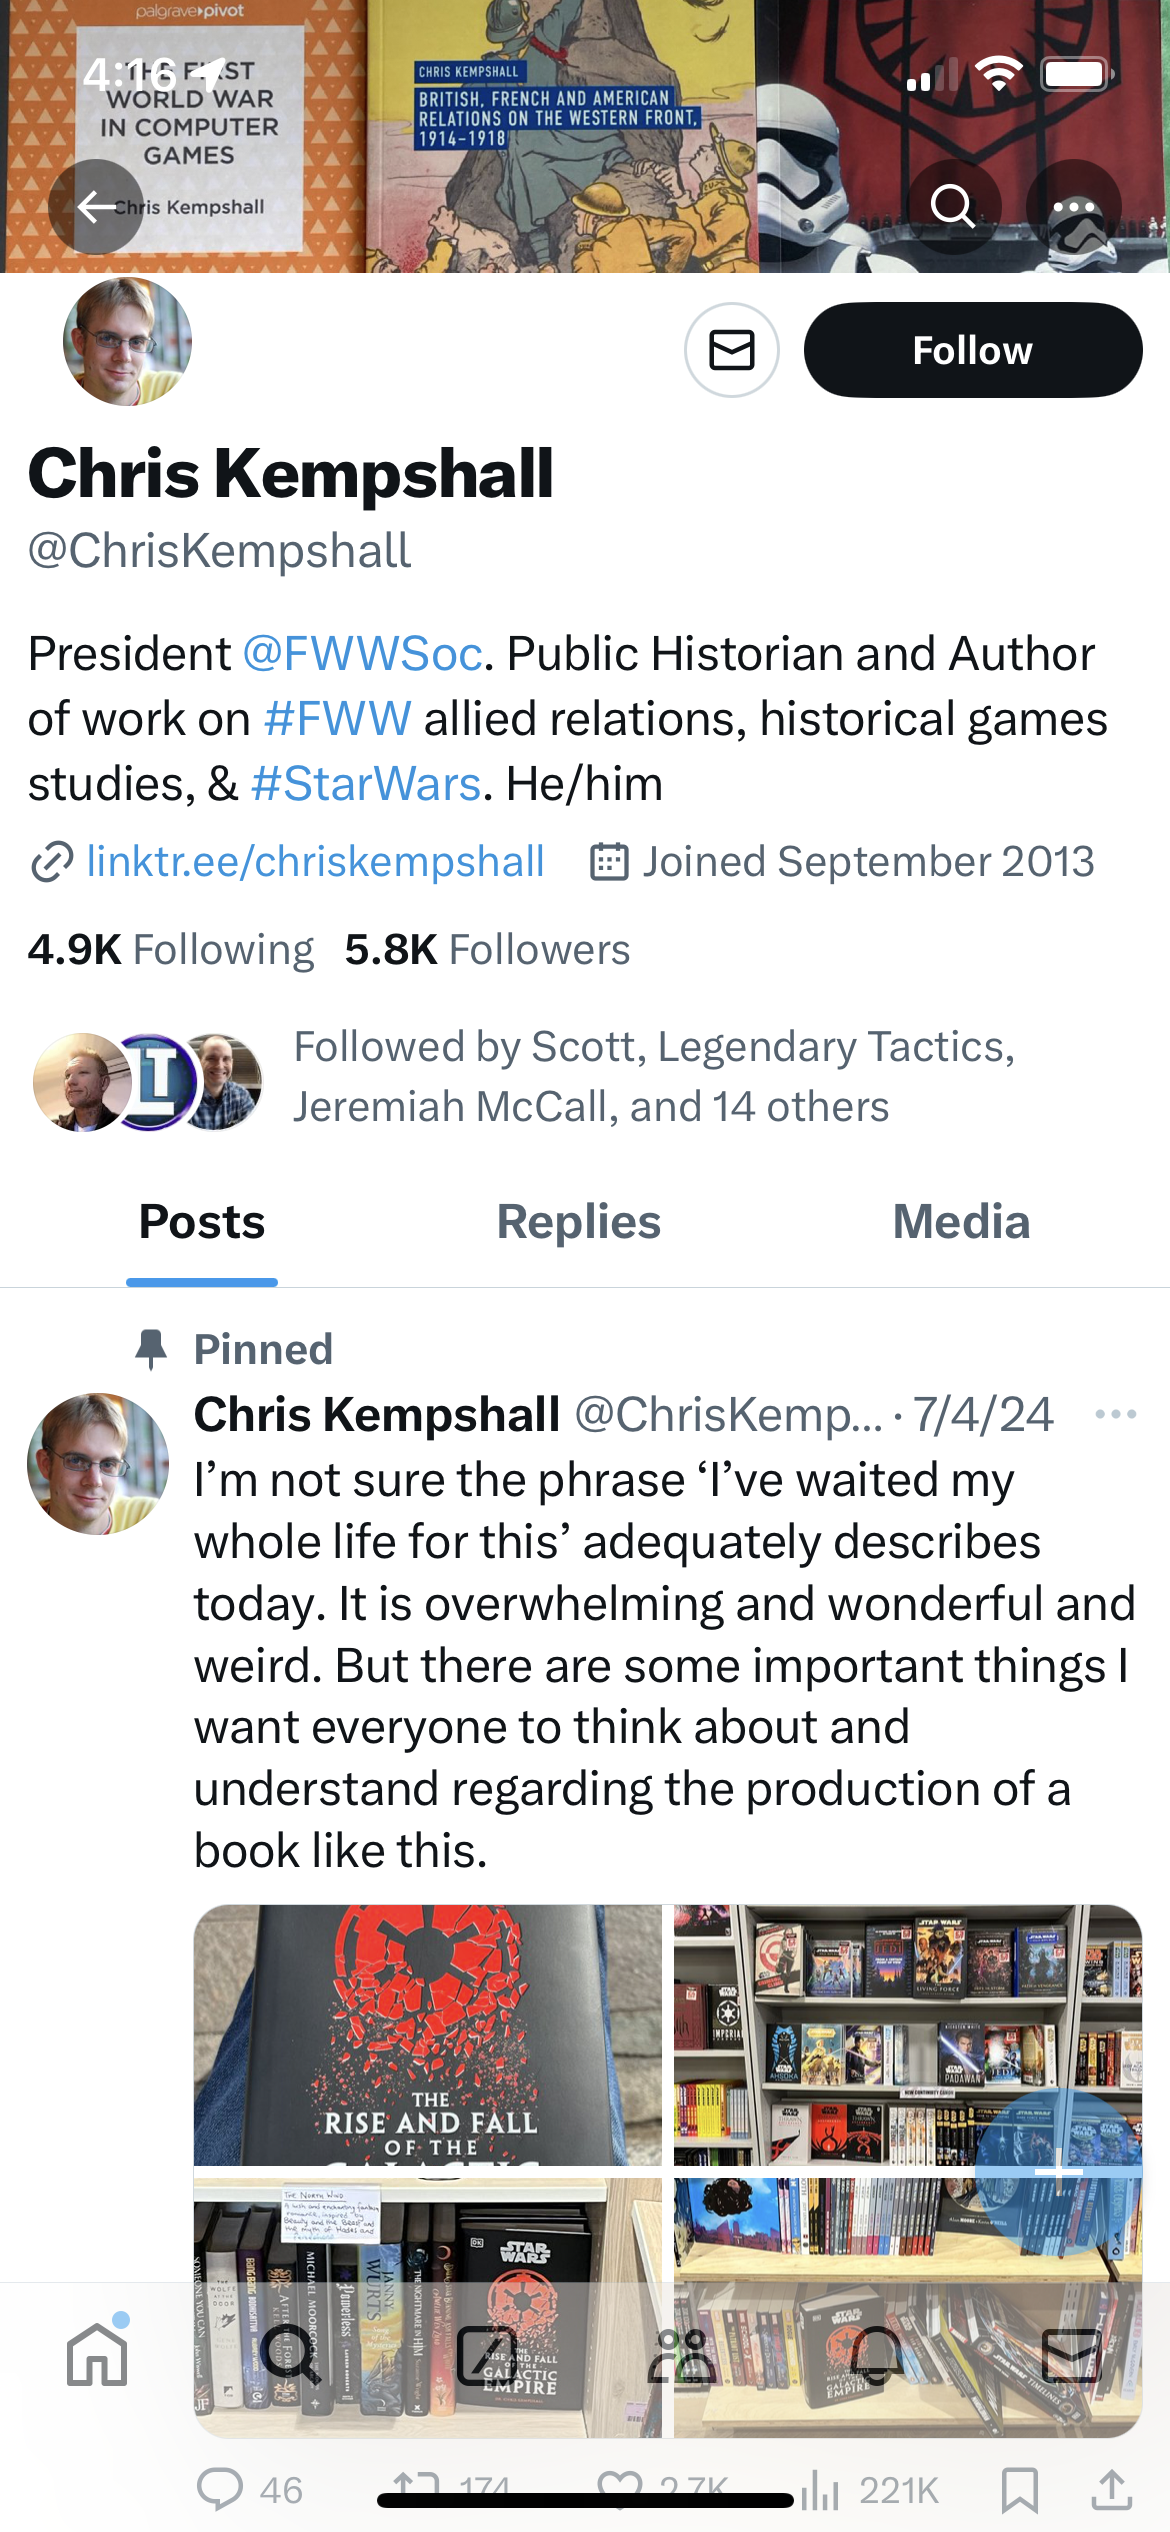Open the linktr.ee/chriskempshall link

pos(315,862)
